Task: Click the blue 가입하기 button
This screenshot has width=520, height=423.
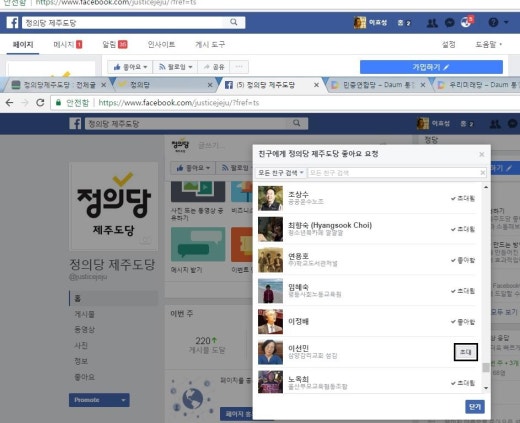Action: pos(431,67)
